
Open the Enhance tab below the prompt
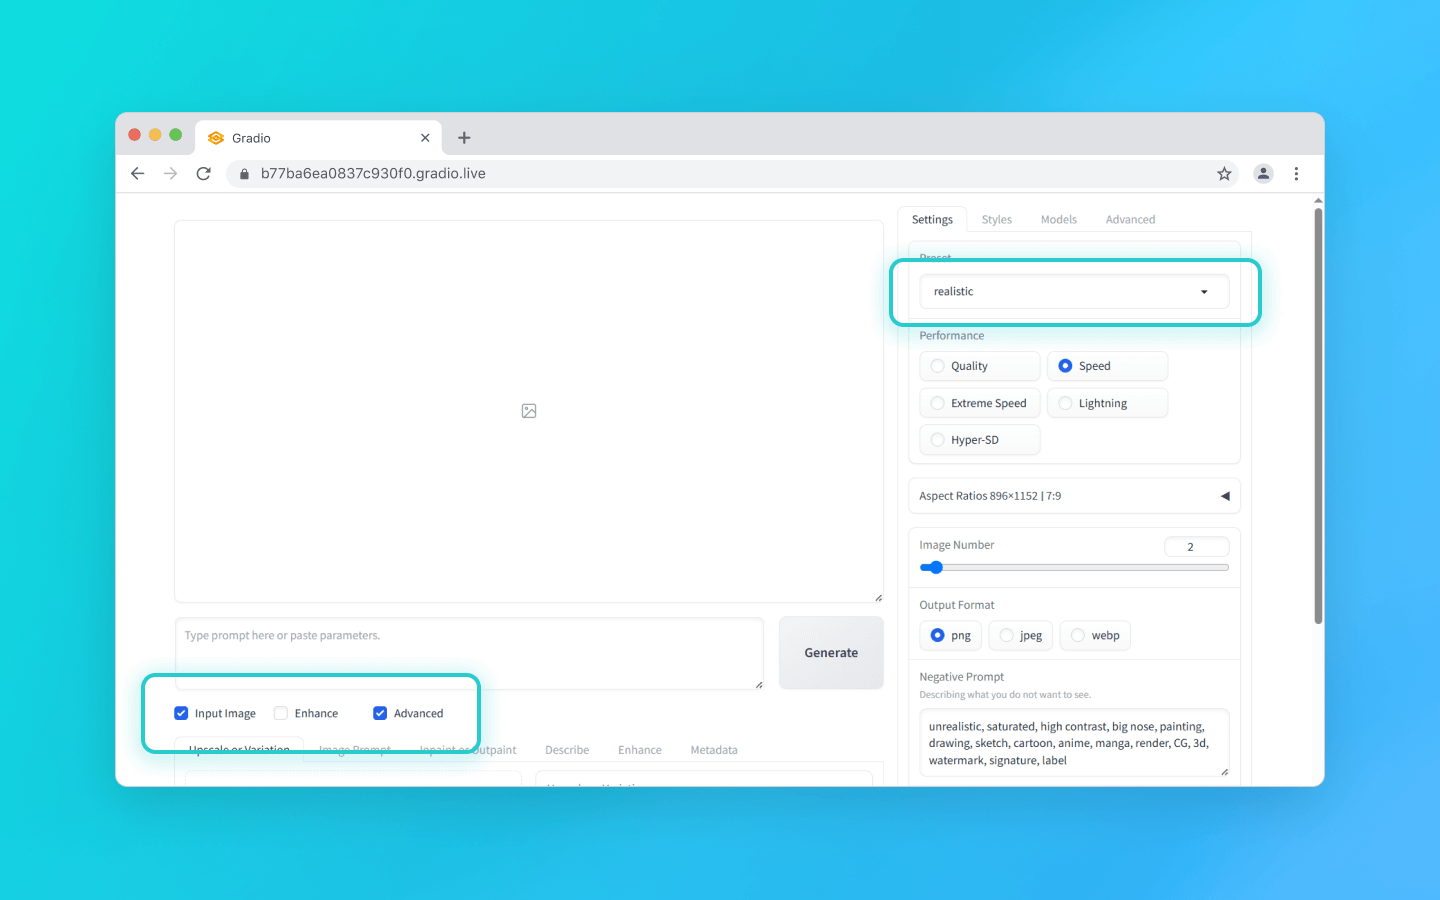pyautogui.click(x=640, y=750)
